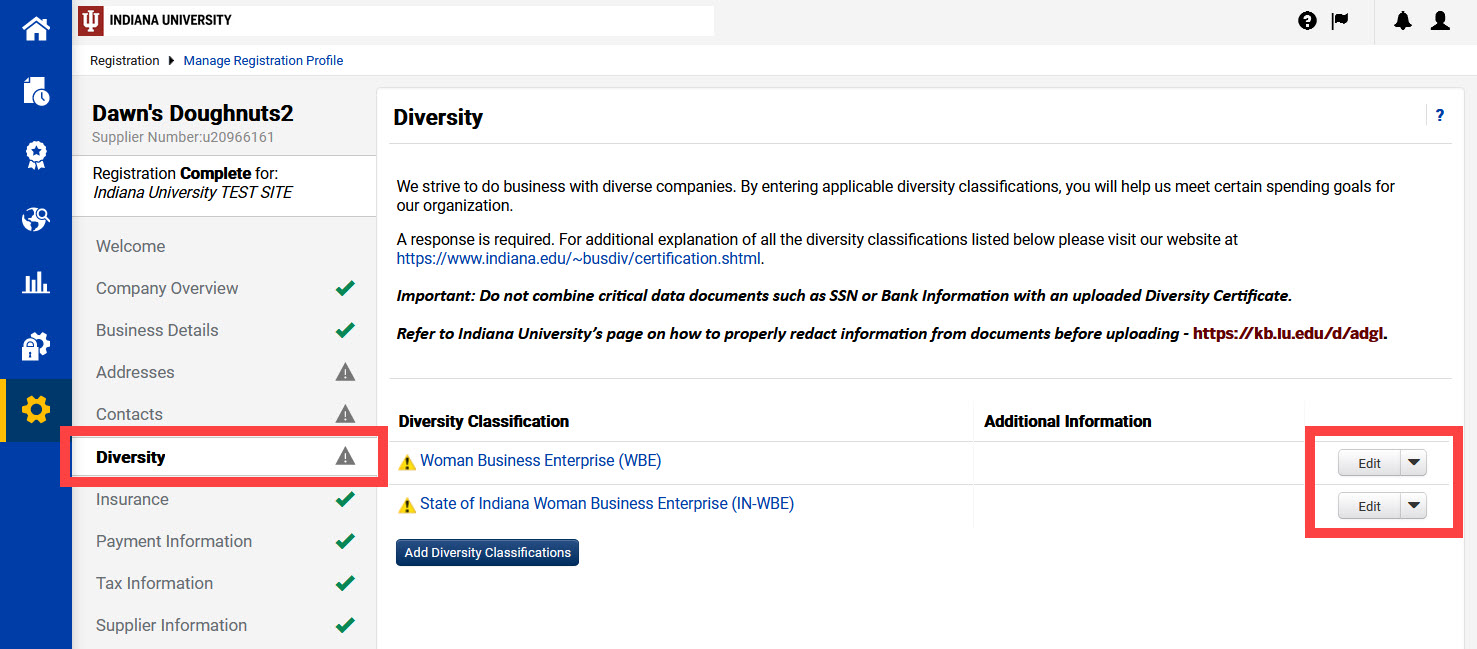Click the Diversity page help question mark
The width and height of the screenshot is (1477, 649).
1440,115
